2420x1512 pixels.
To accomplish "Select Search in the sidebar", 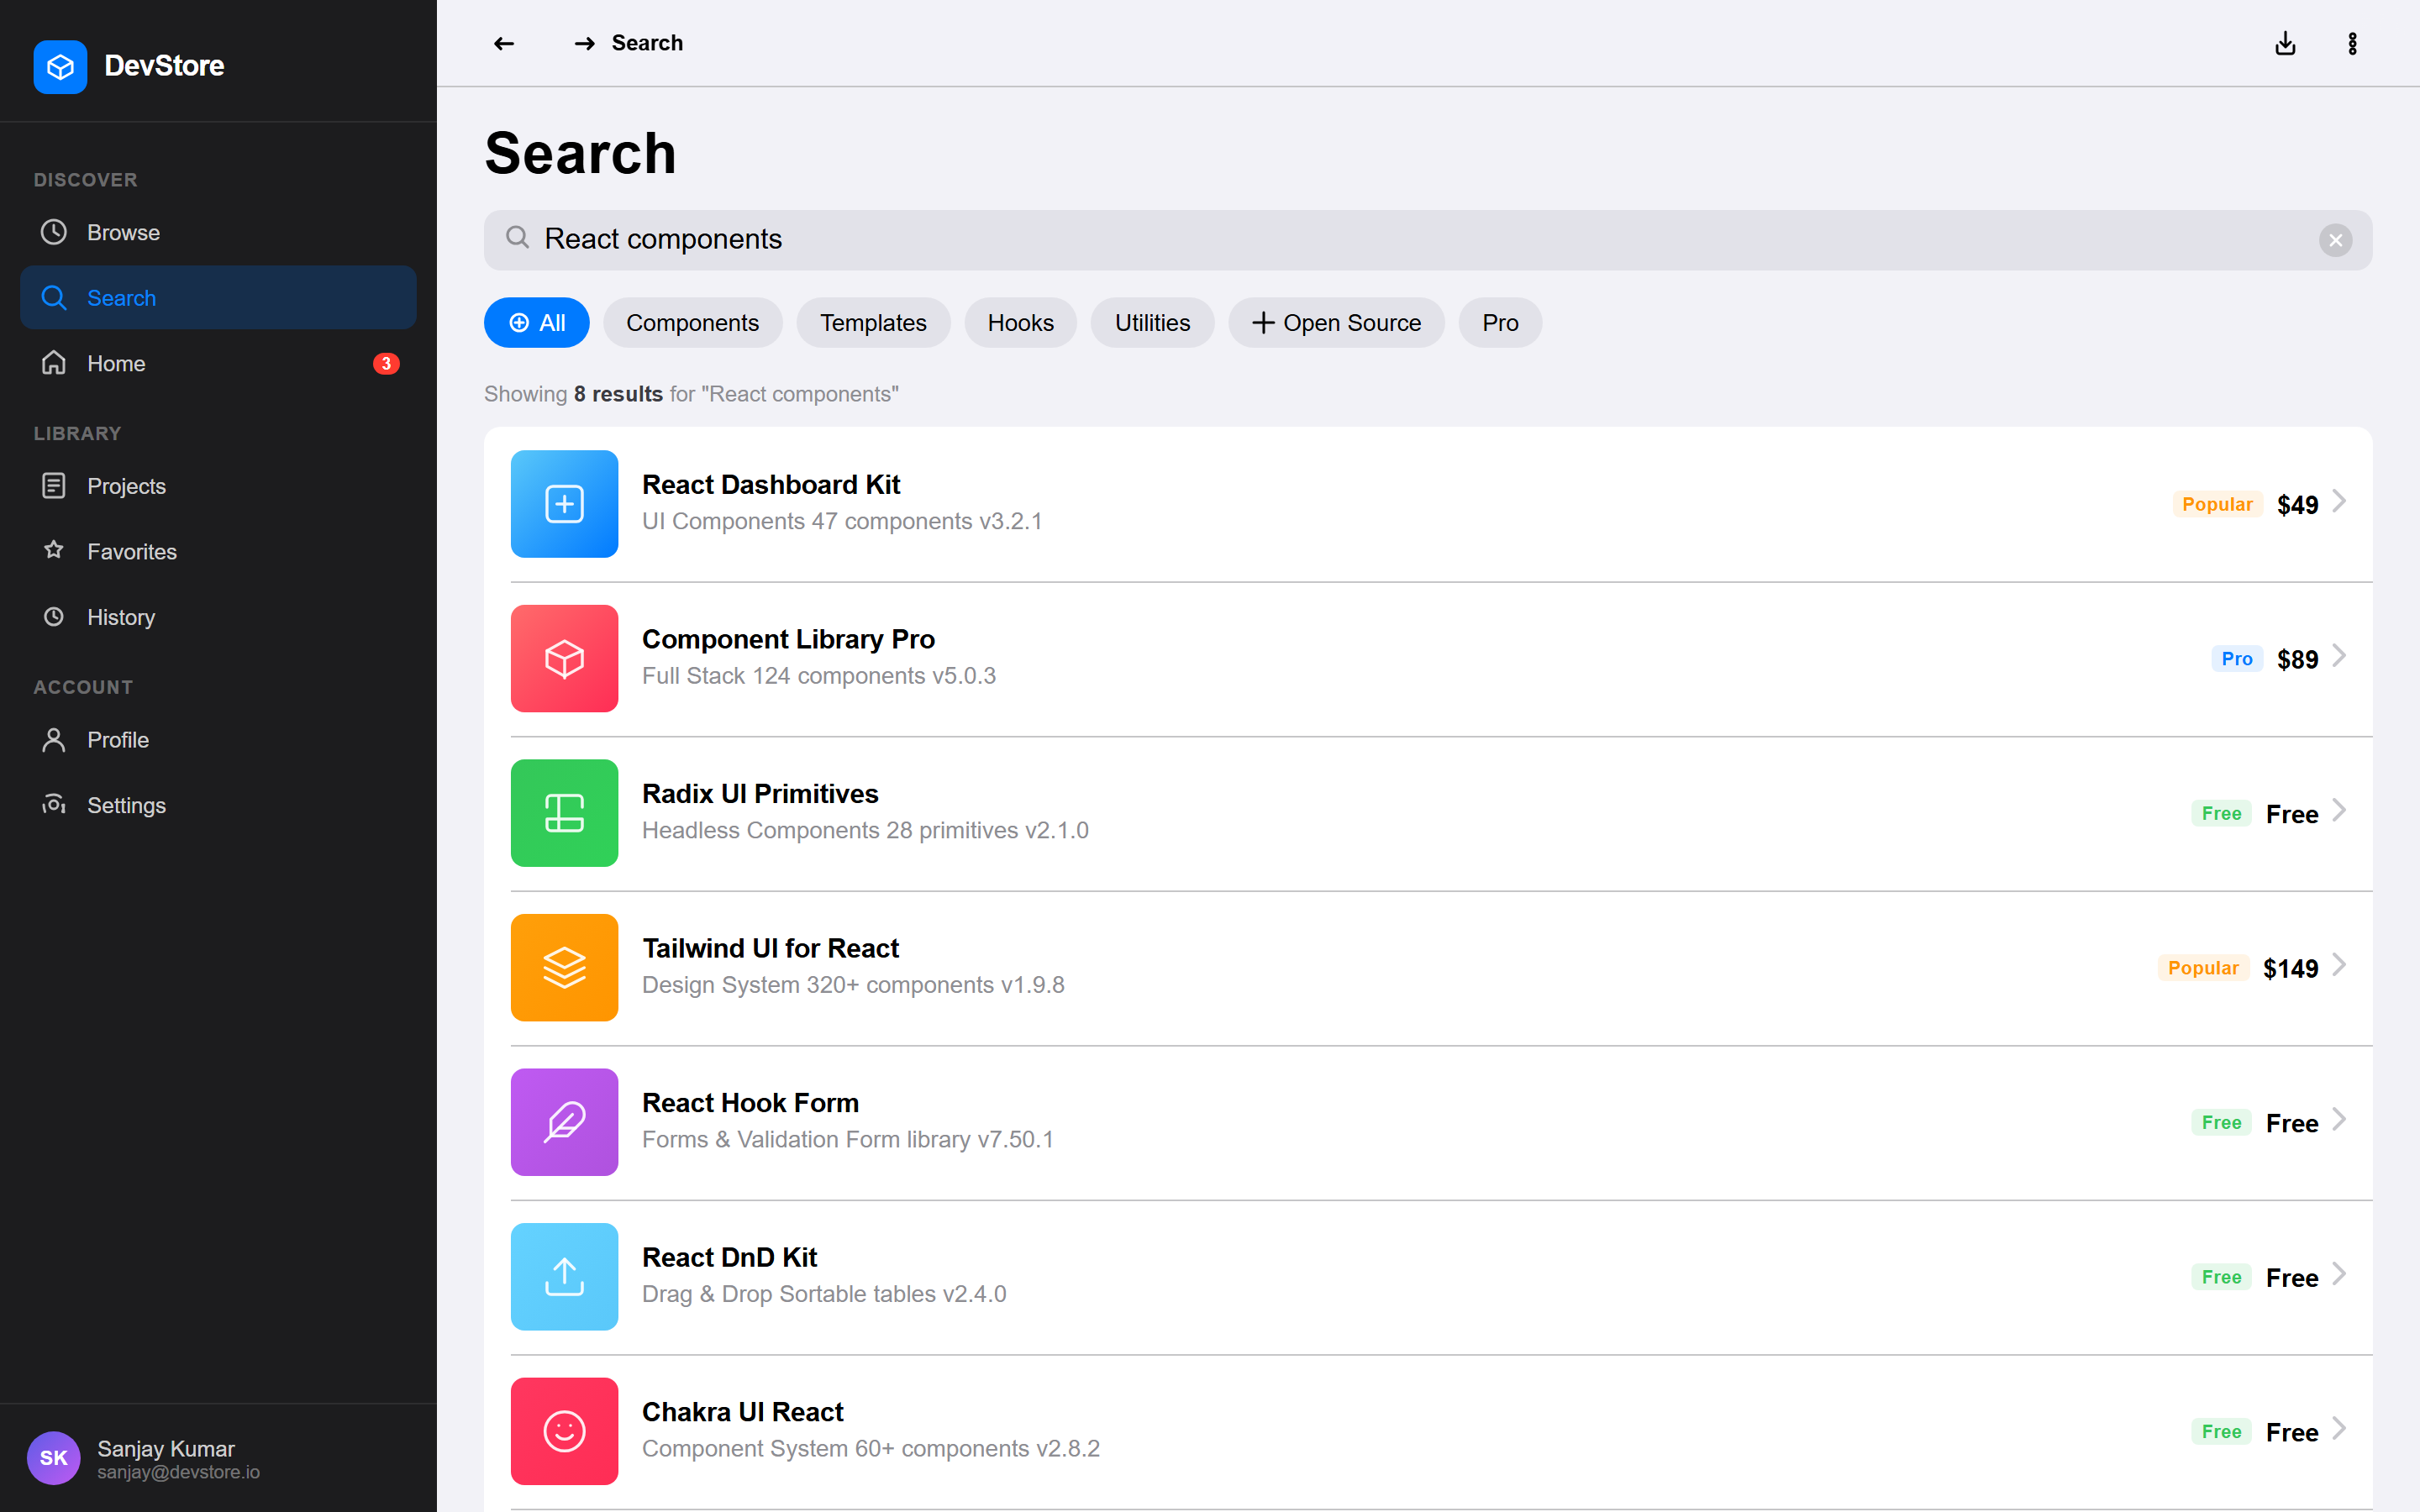I will coord(218,297).
